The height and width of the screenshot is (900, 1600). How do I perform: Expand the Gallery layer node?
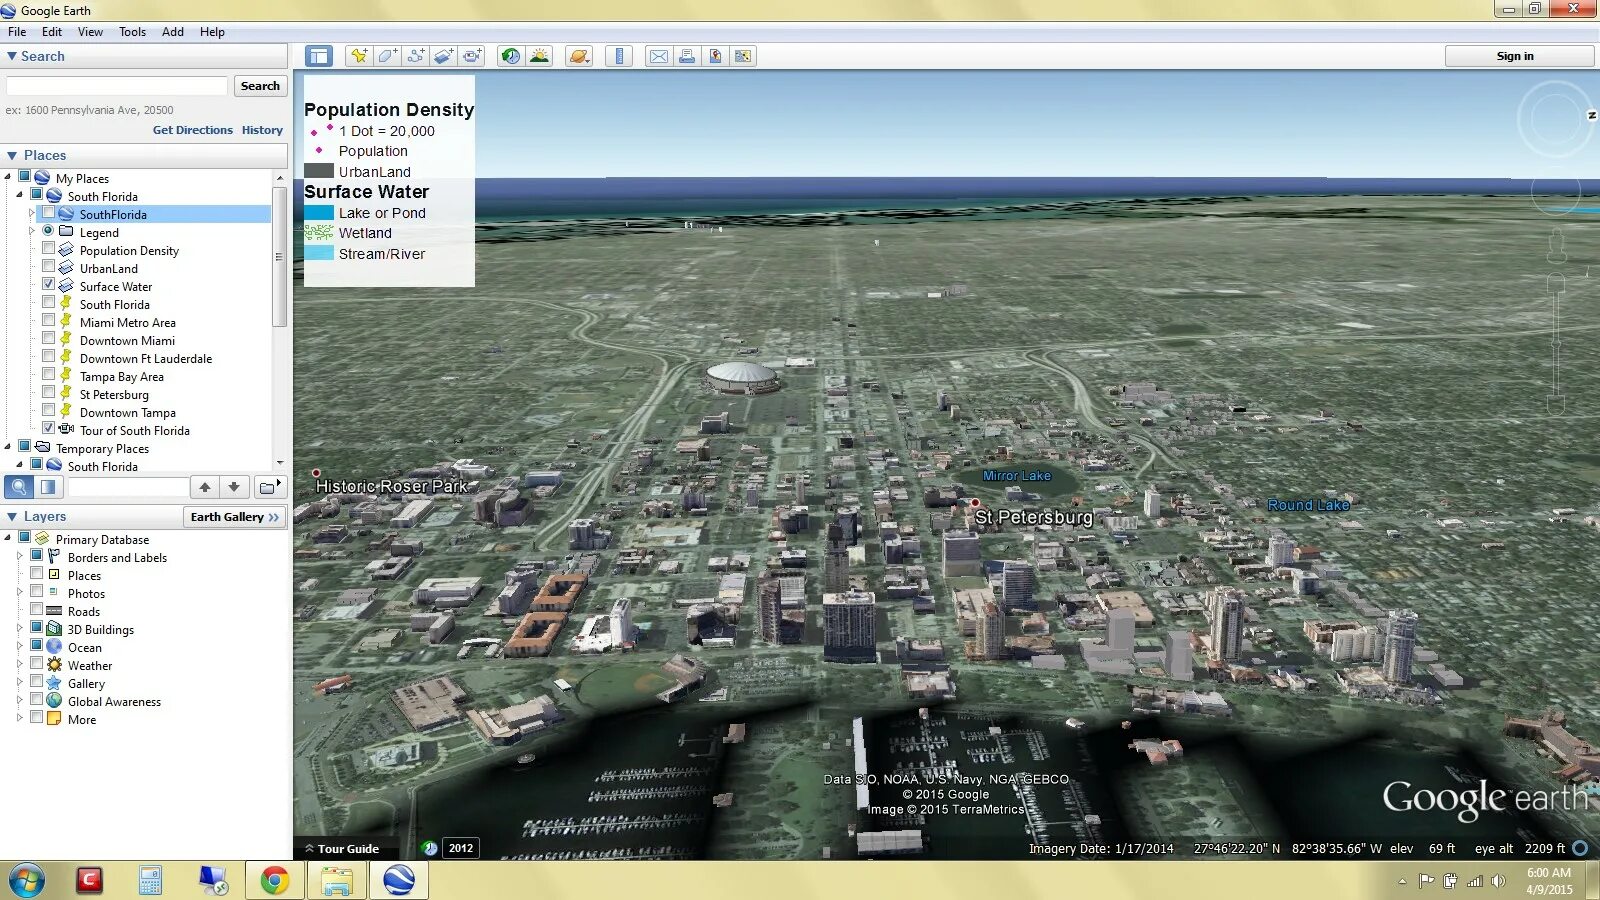click(20, 682)
